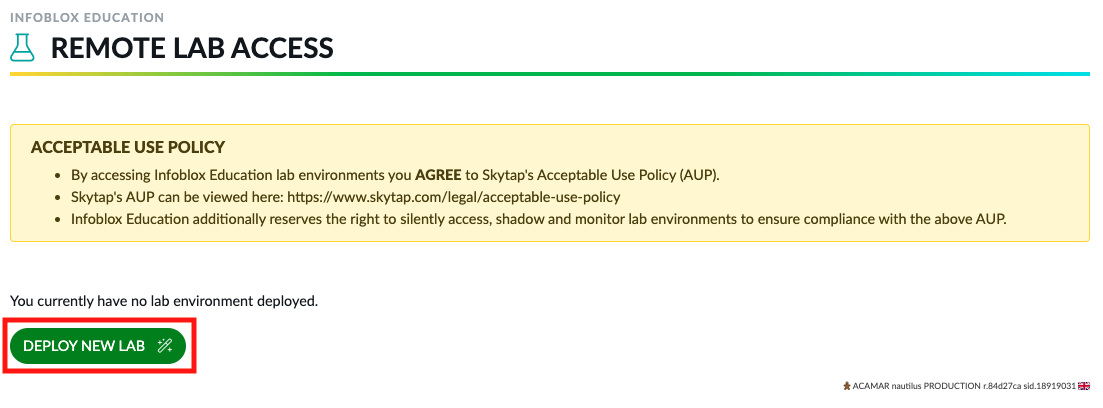Click the gingerbread man footer icon

(x=846, y=385)
